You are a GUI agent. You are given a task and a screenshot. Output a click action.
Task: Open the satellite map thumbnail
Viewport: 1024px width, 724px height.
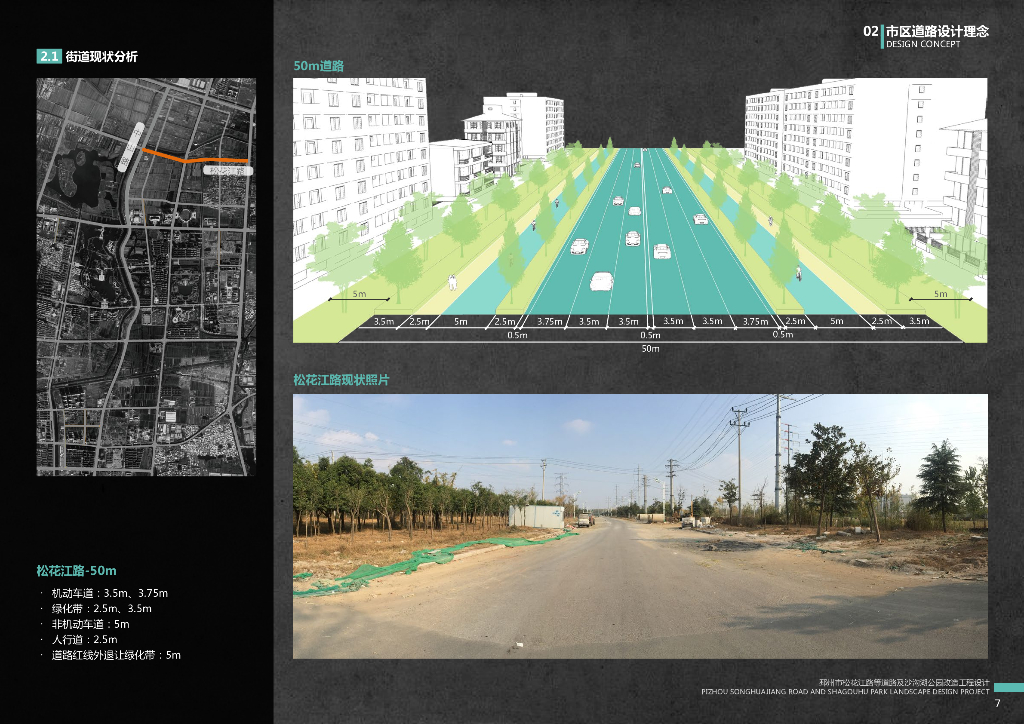pos(146,277)
